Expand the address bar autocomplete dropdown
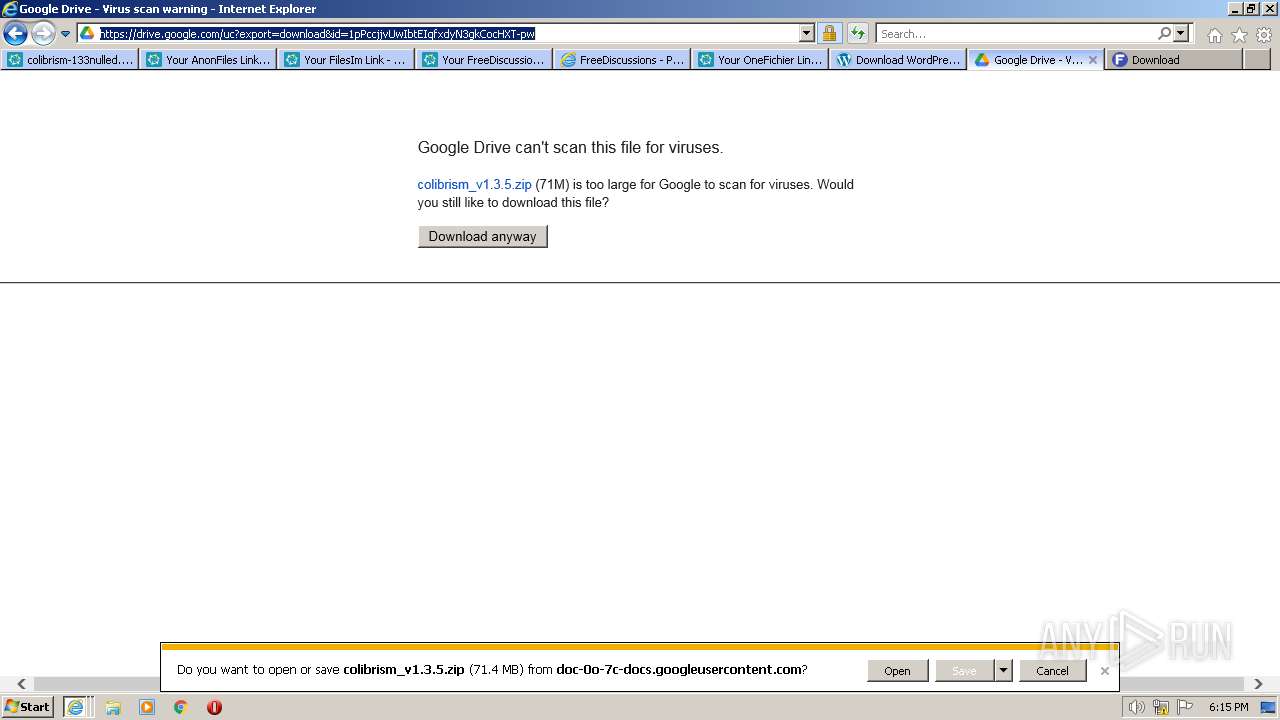The height and width of the screenshot is (720, 1280). 807,33
